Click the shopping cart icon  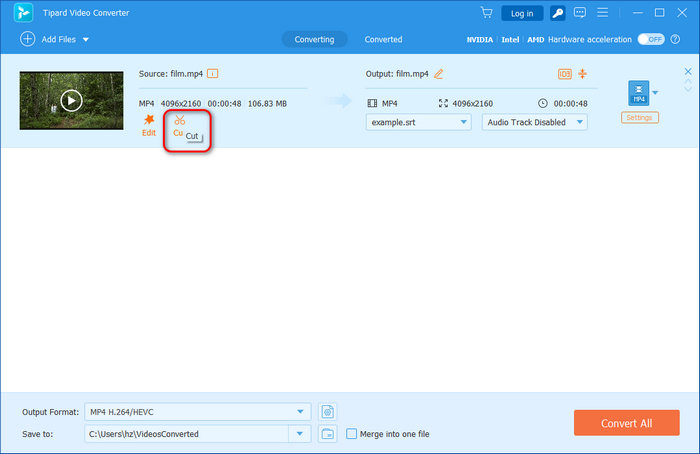pyautogui.click(x=486, y=13)
